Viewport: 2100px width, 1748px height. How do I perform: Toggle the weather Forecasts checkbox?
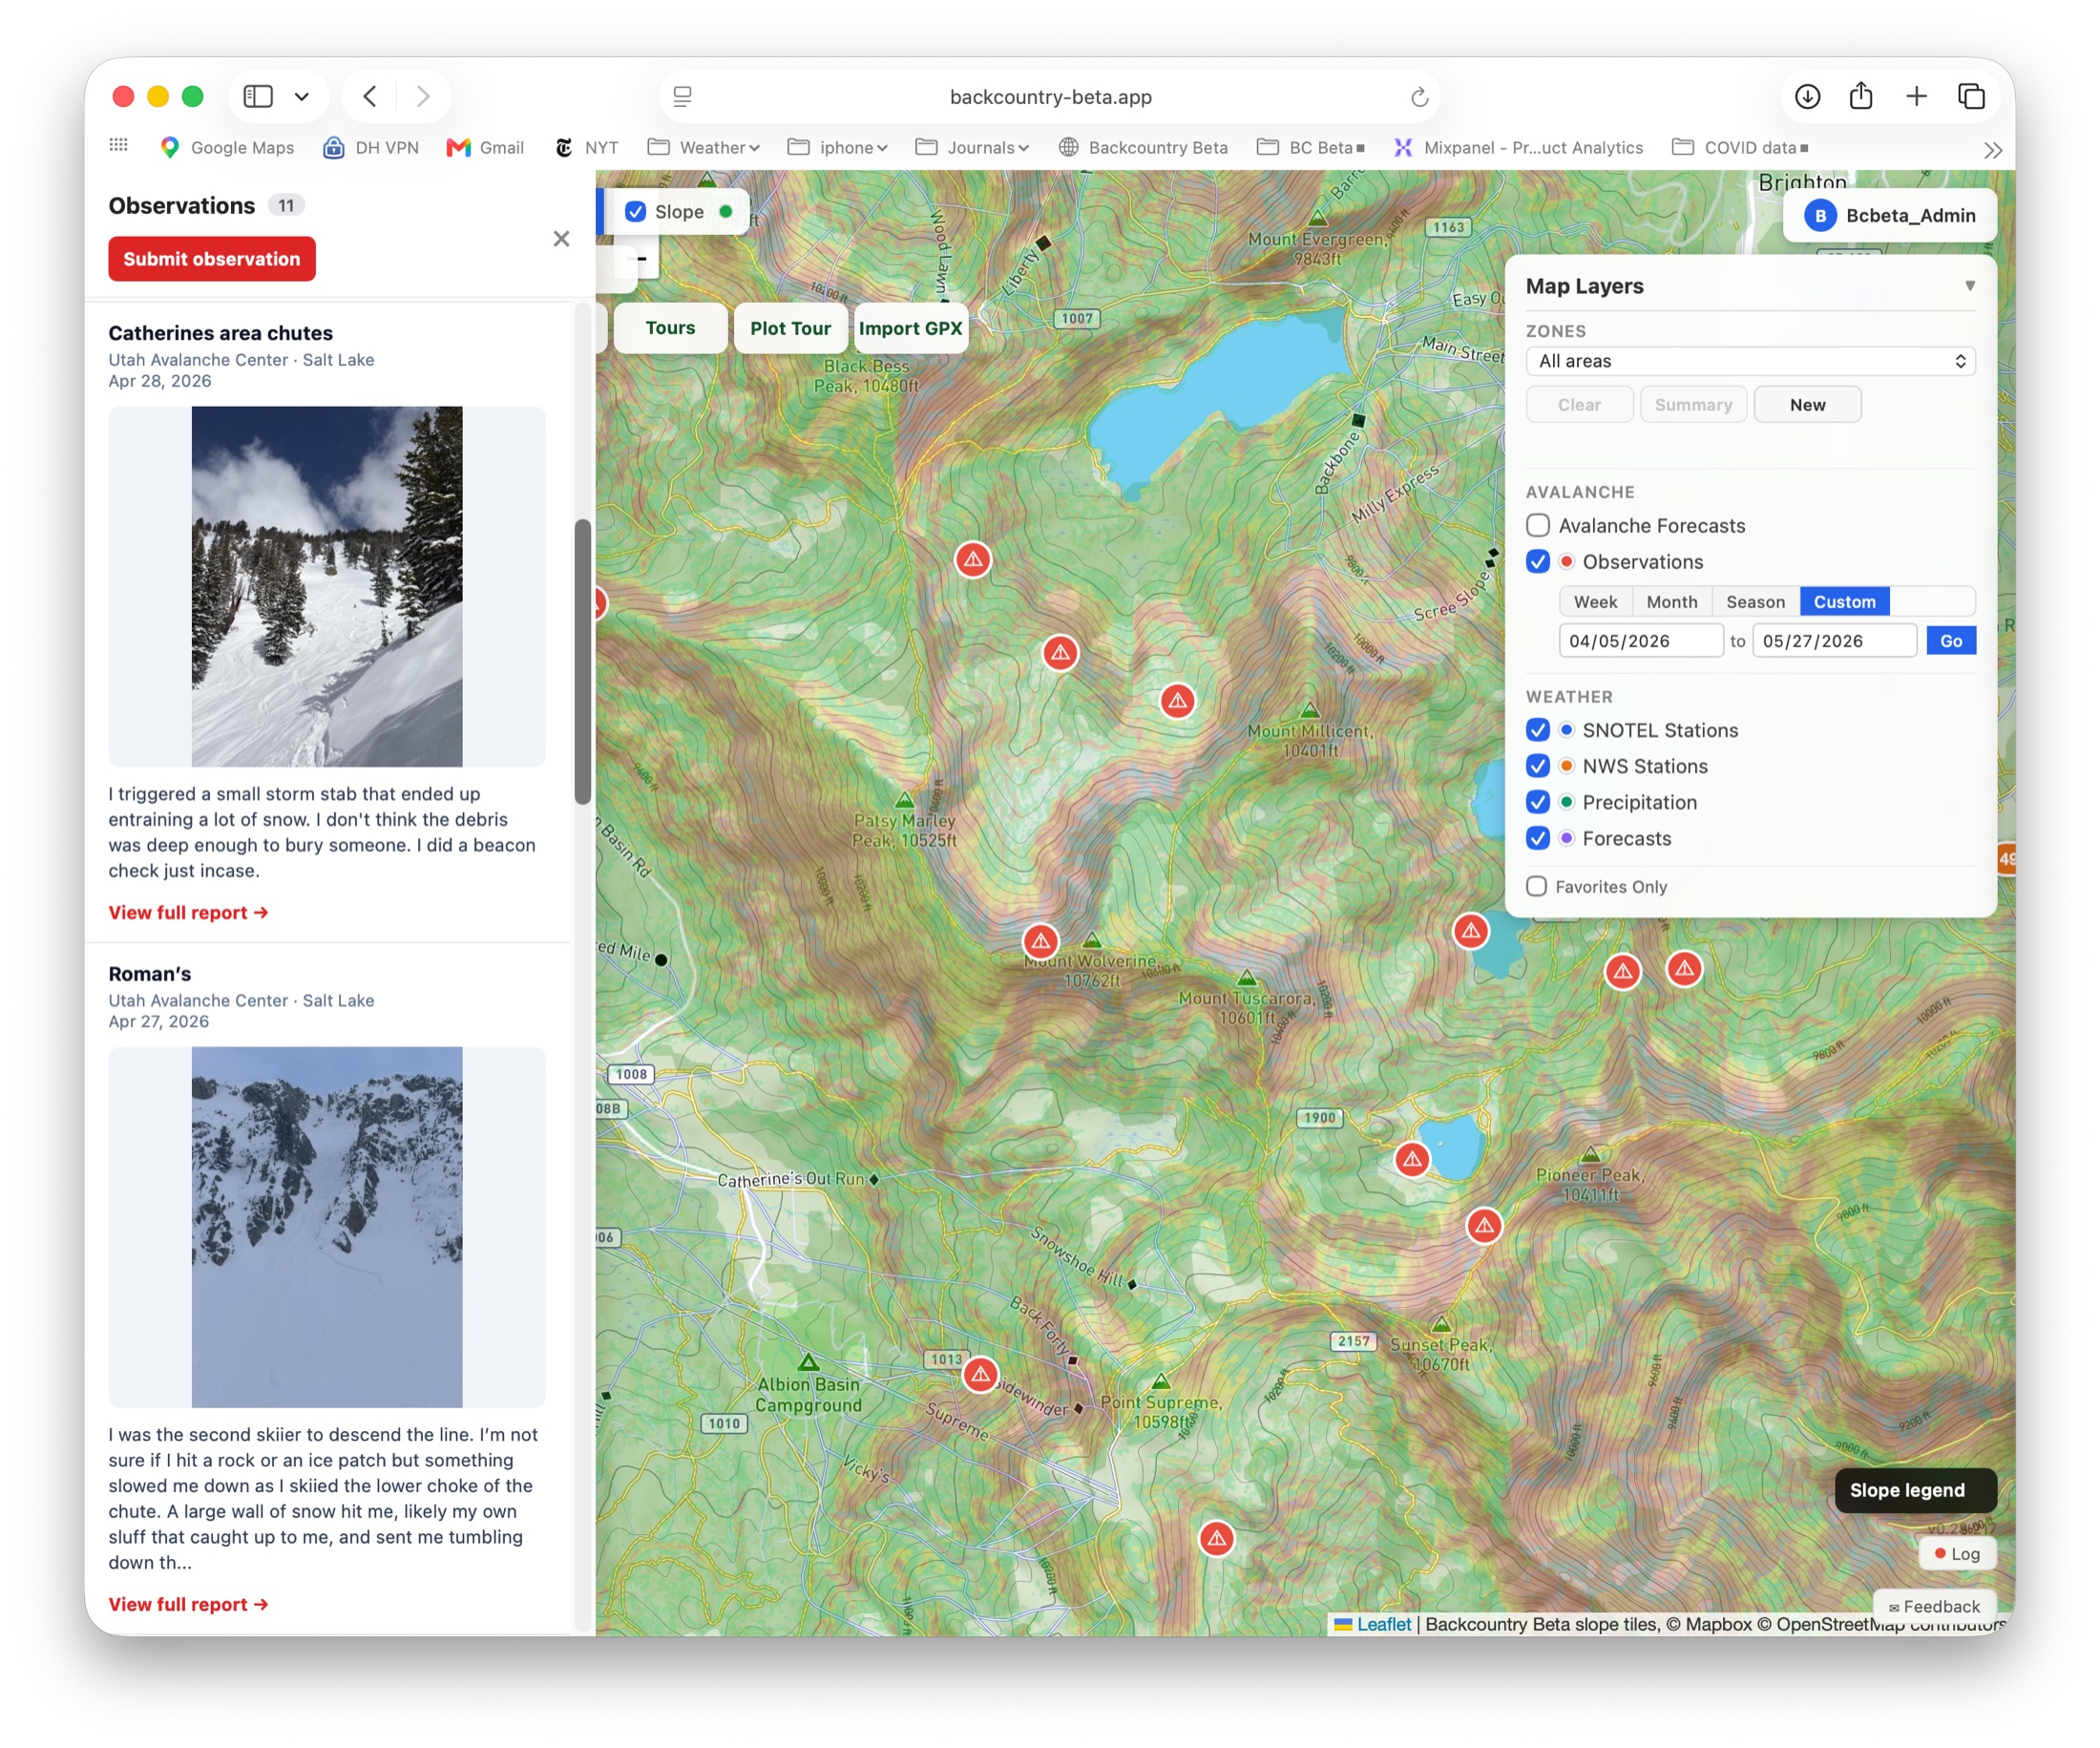click(x=1538, y=837)
